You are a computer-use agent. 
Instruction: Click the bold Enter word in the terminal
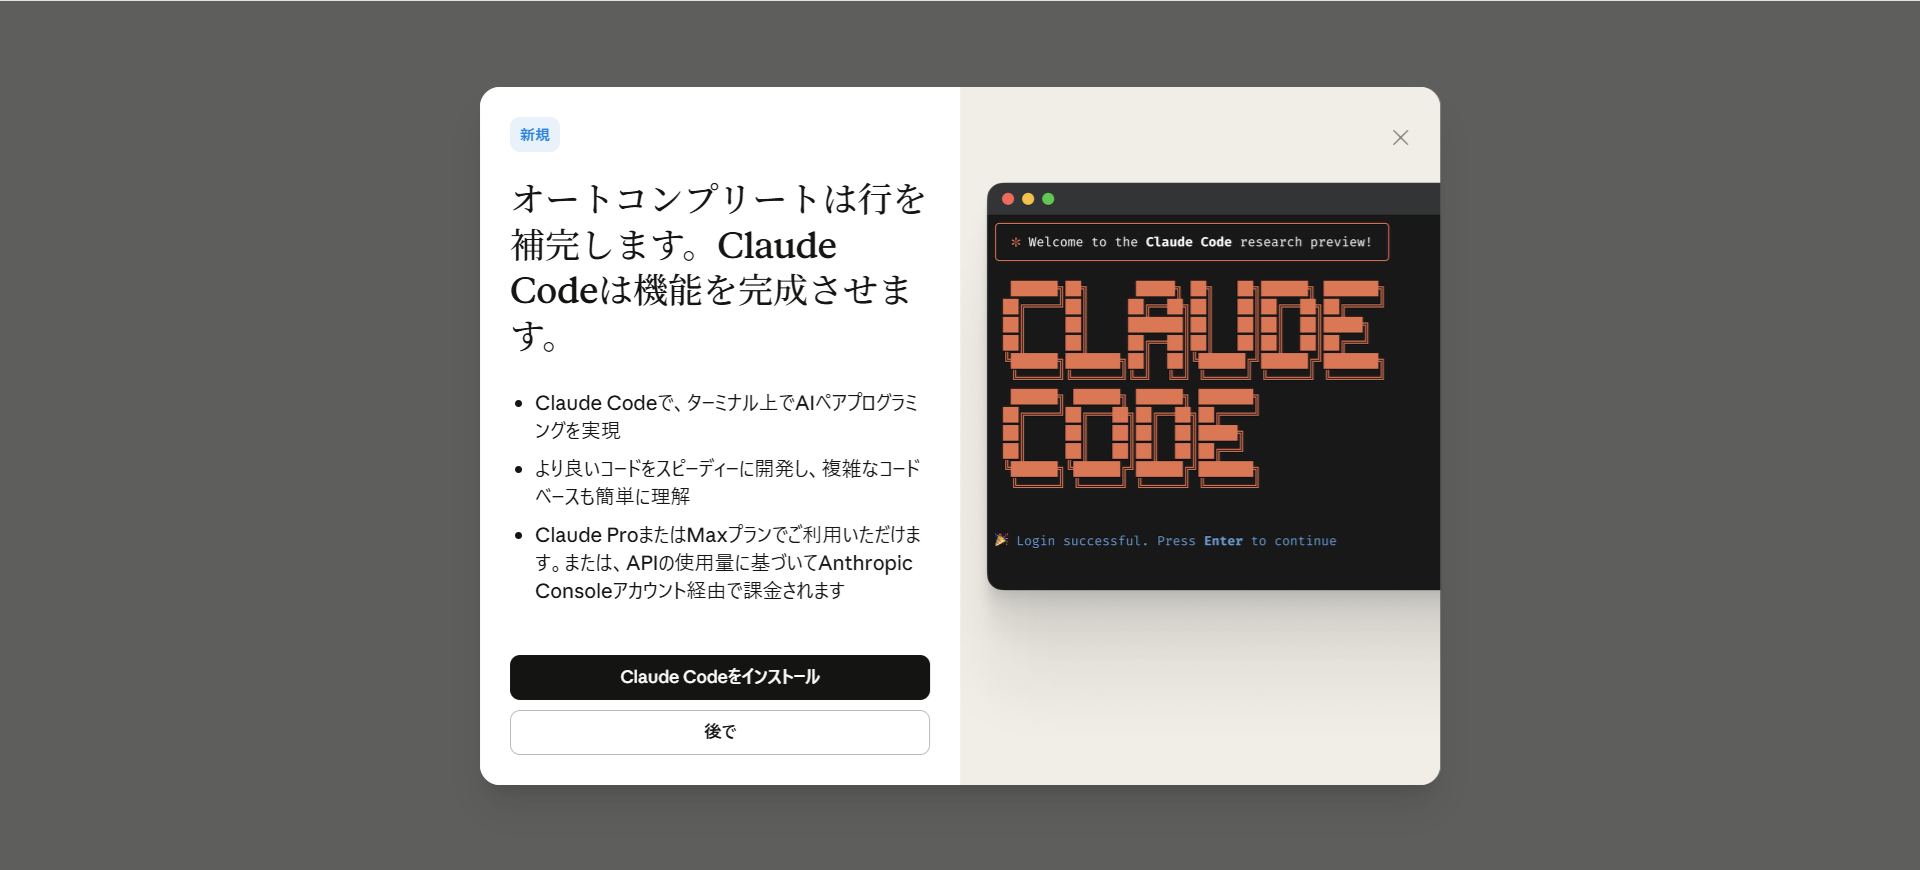click(1223, 541)
